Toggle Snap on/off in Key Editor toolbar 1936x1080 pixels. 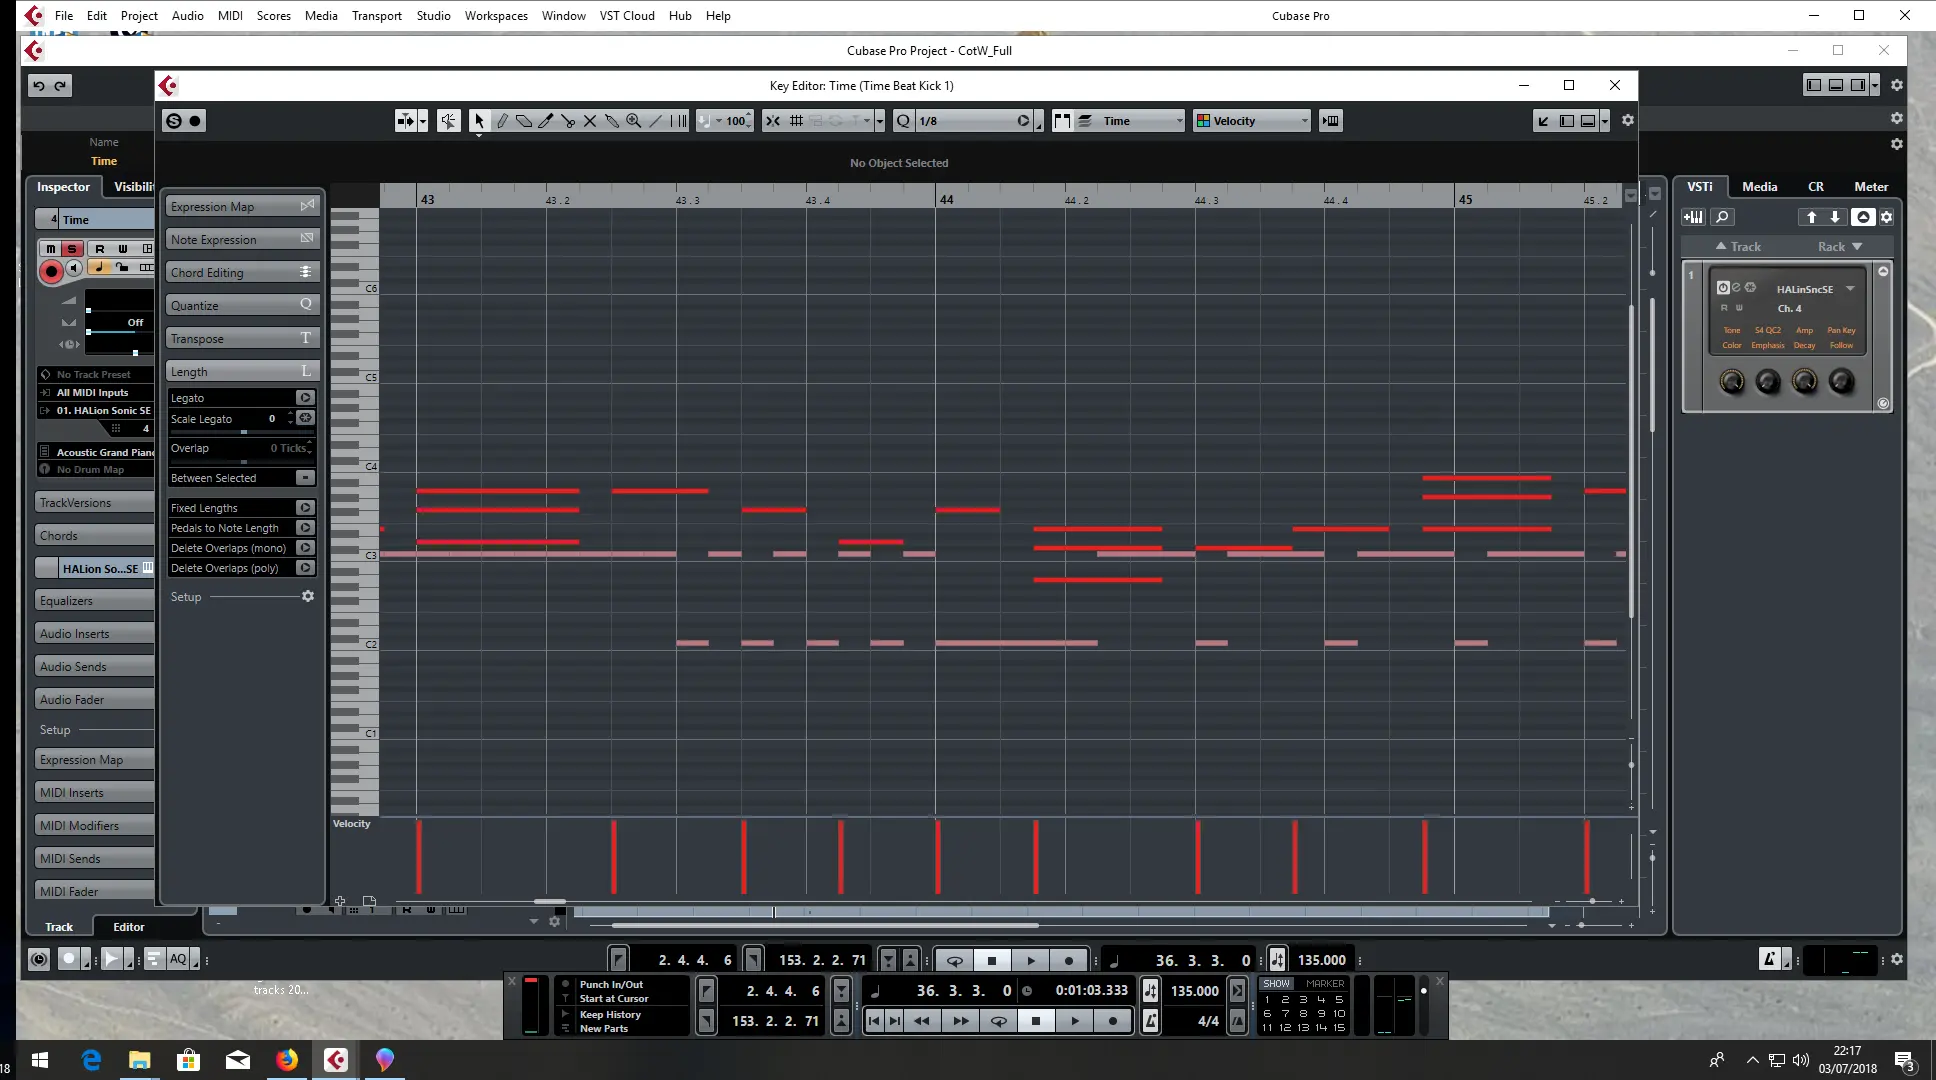pos(773,121)
